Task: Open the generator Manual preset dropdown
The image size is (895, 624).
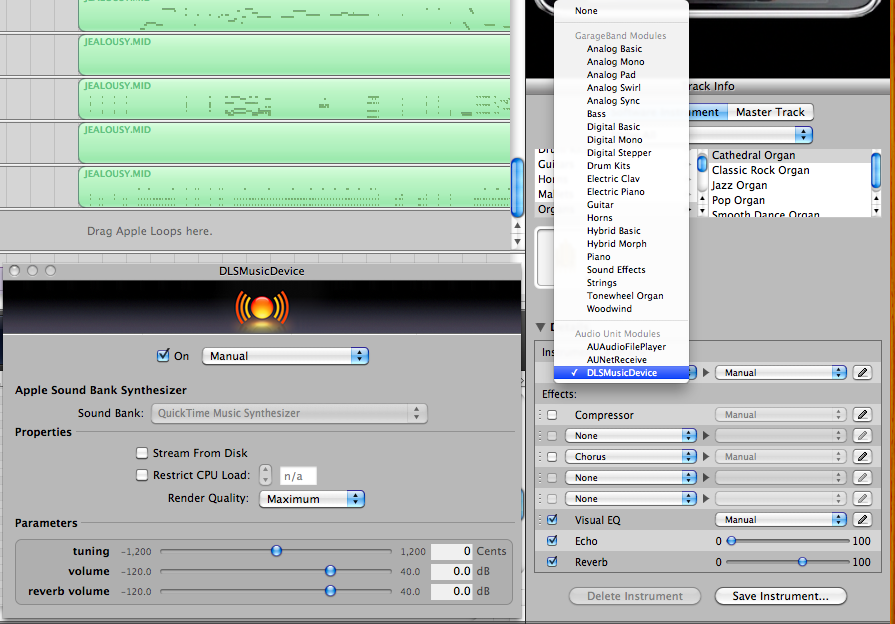Action: 781,373
